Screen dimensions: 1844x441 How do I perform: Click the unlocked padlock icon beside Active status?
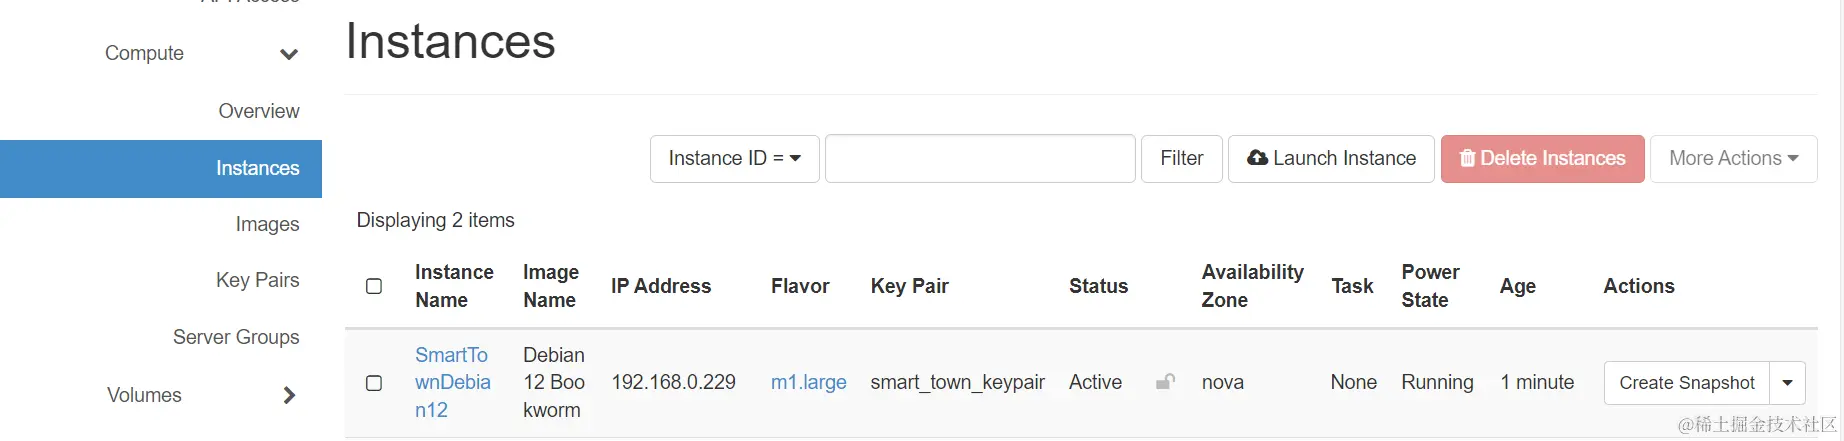coord(1165,382)
